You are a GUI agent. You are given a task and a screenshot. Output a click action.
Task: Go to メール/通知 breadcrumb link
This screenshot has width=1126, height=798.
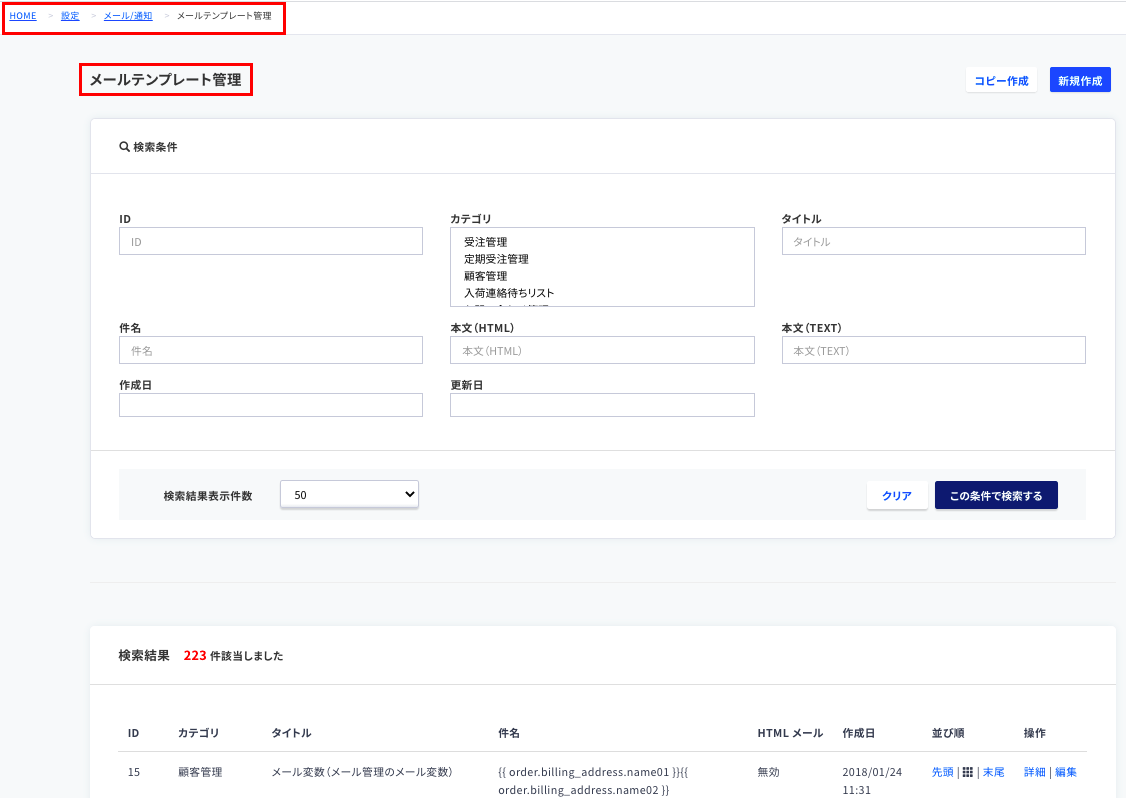tap(128, 16)
